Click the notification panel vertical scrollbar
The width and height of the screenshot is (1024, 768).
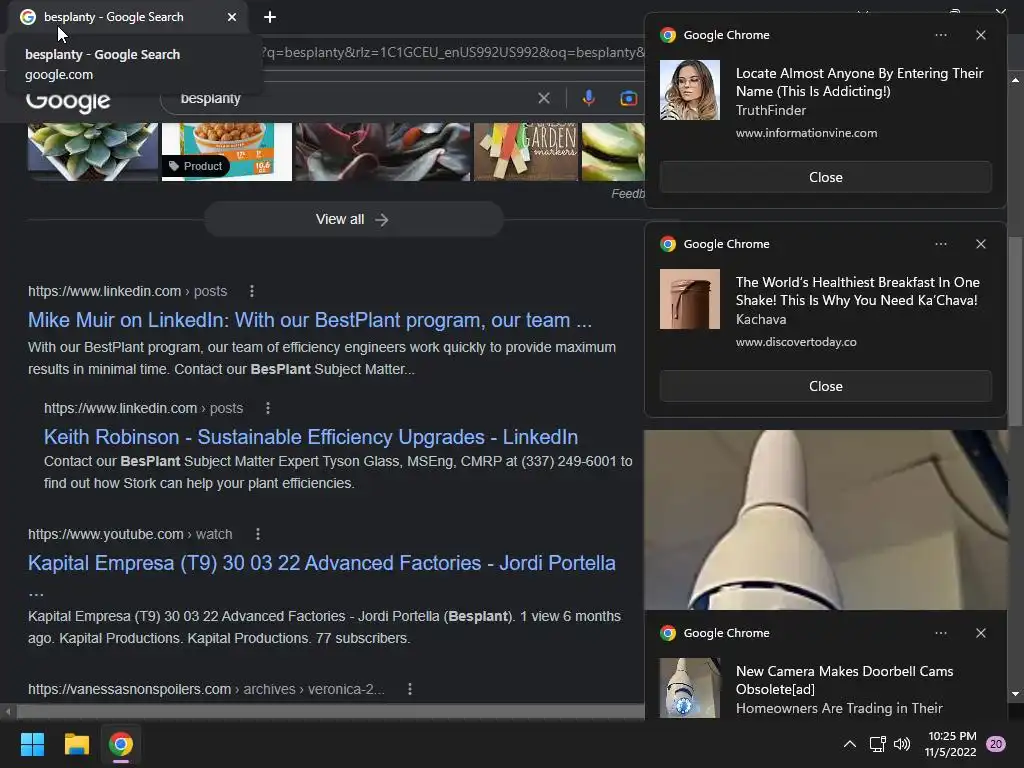(1015, 332)
